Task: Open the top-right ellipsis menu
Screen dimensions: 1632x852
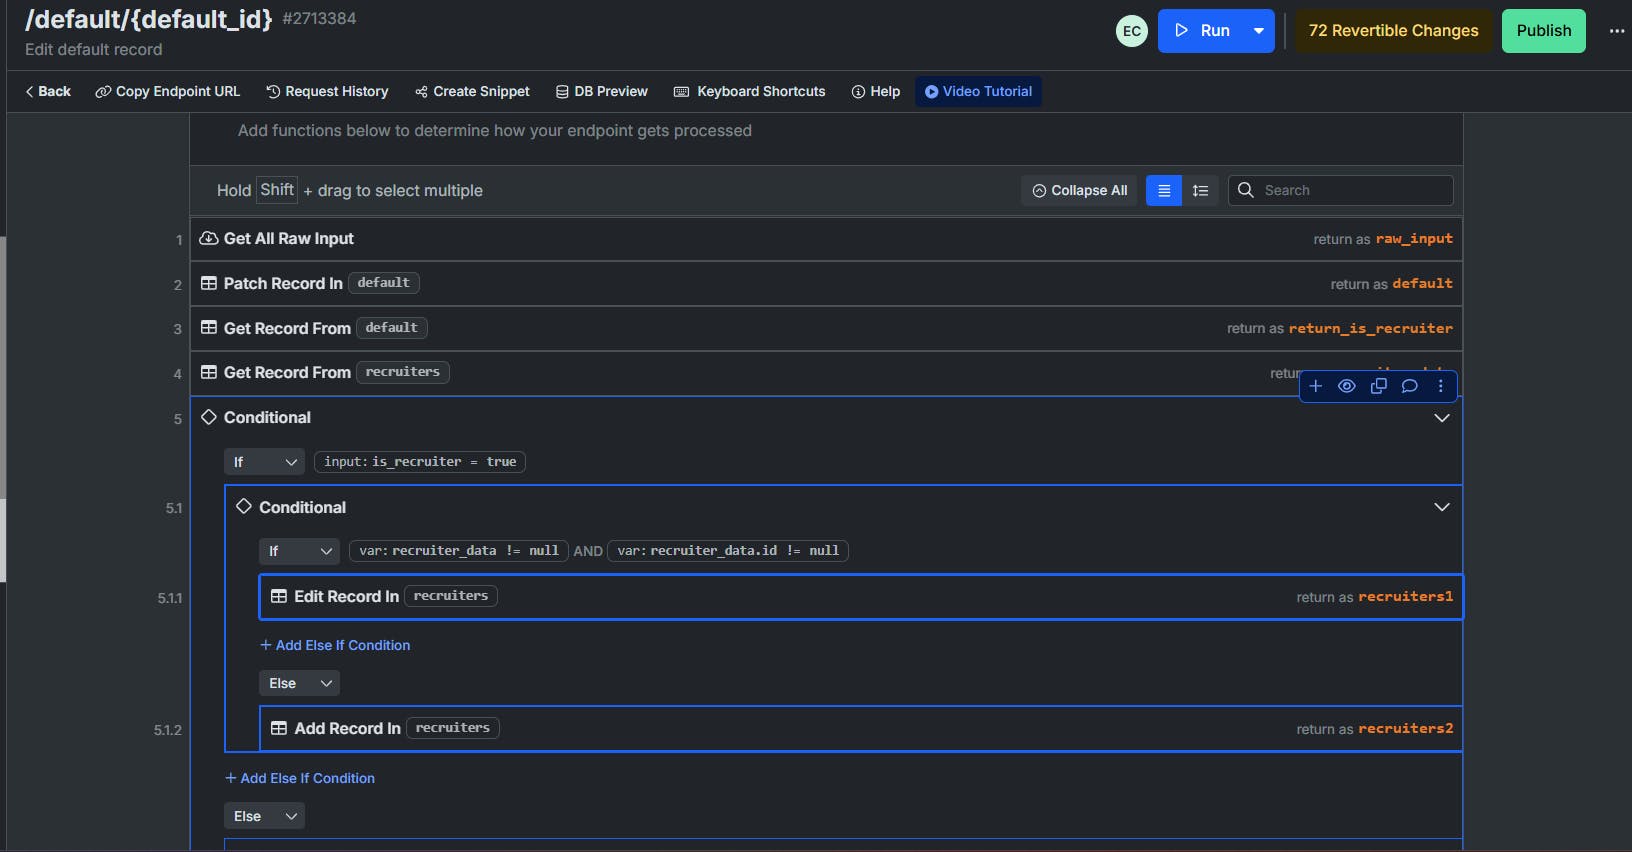Action: coord(1617,31)
